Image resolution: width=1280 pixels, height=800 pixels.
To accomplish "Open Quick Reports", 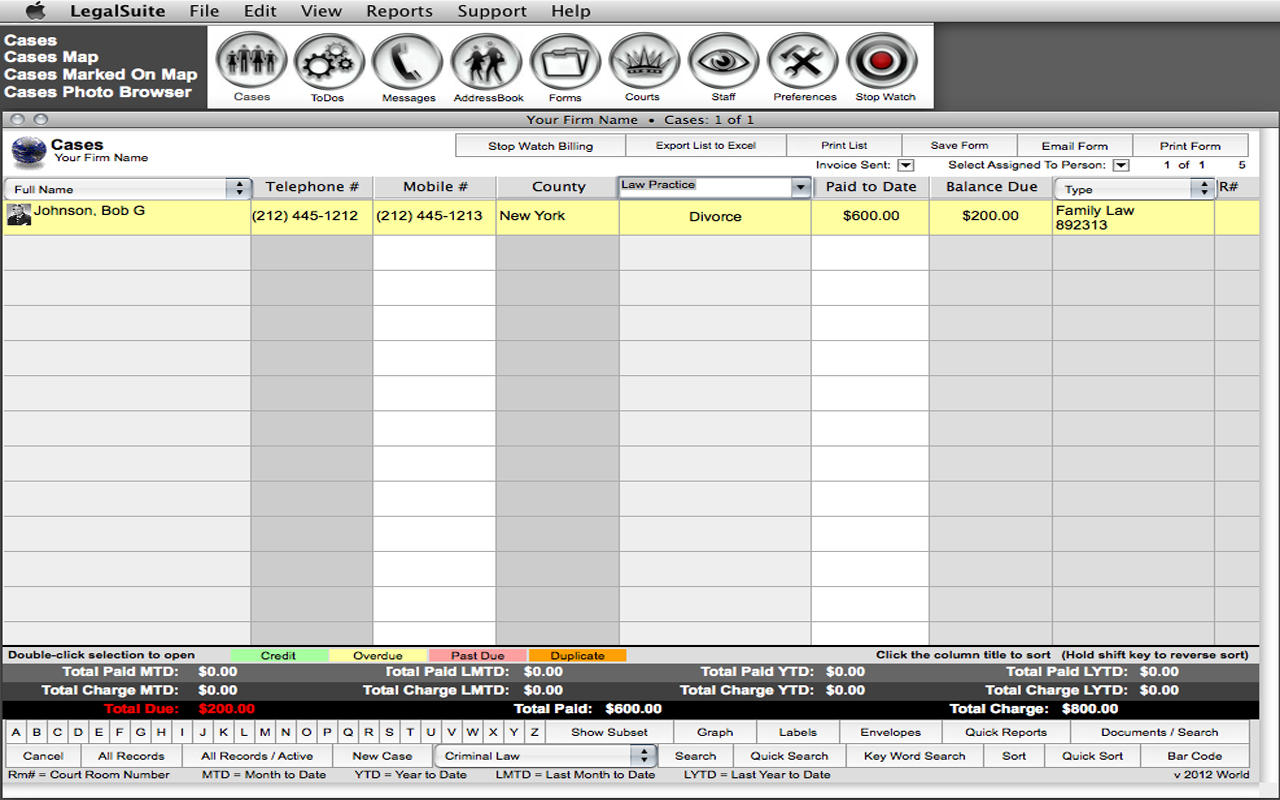I will [x=1006, y=732].
